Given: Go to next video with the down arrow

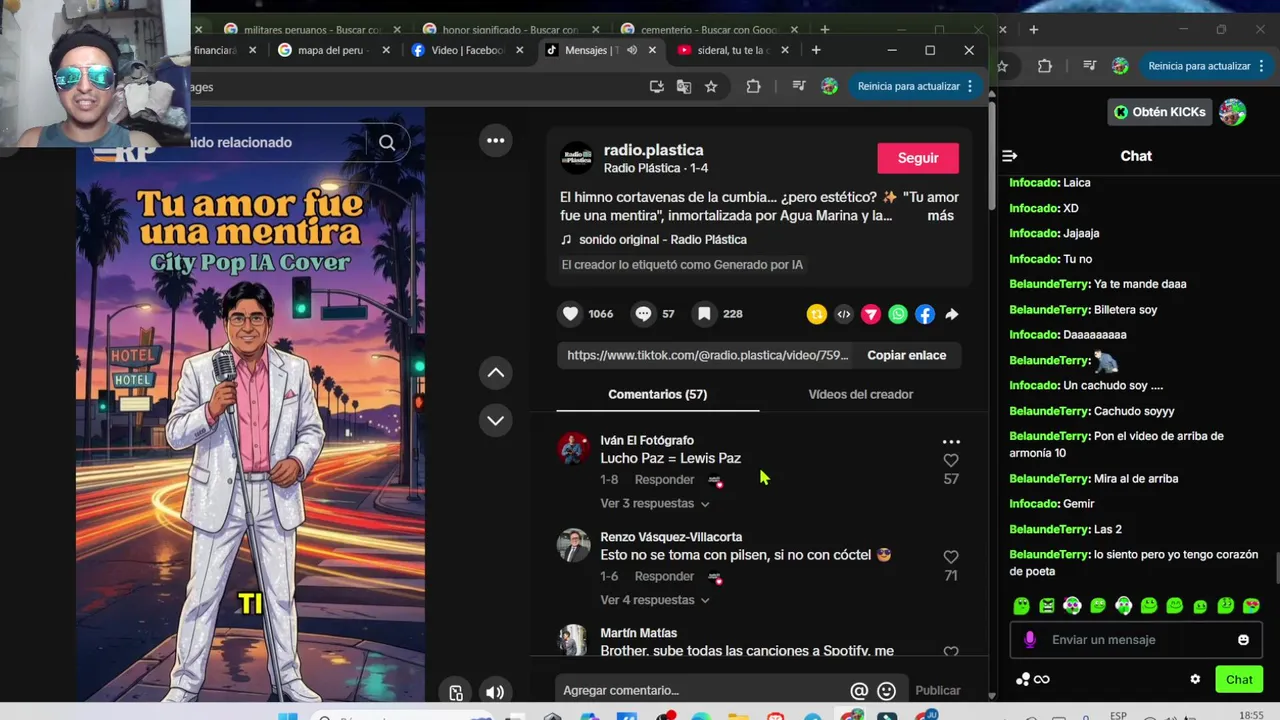Looking at the screenshot, I should (x=495, y=420).
